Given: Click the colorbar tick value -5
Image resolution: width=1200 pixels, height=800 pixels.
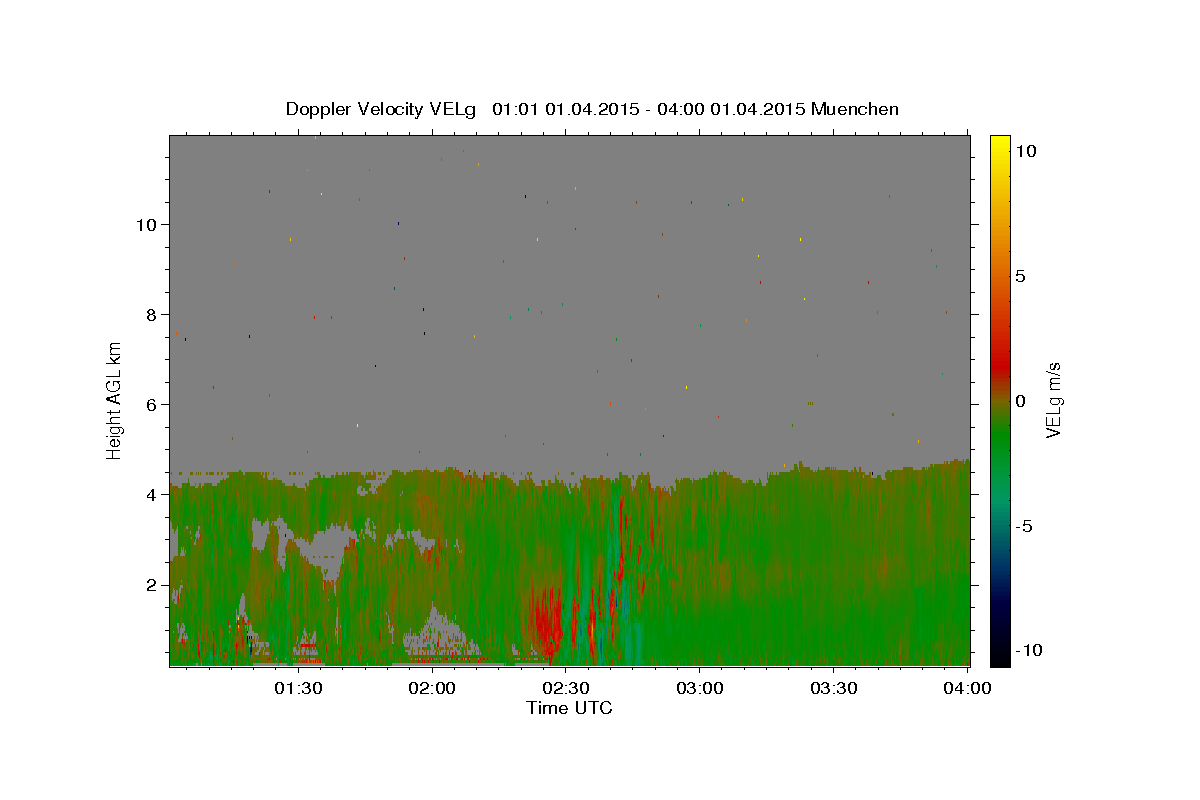Looking at the screenshot, I should 1024,526.
